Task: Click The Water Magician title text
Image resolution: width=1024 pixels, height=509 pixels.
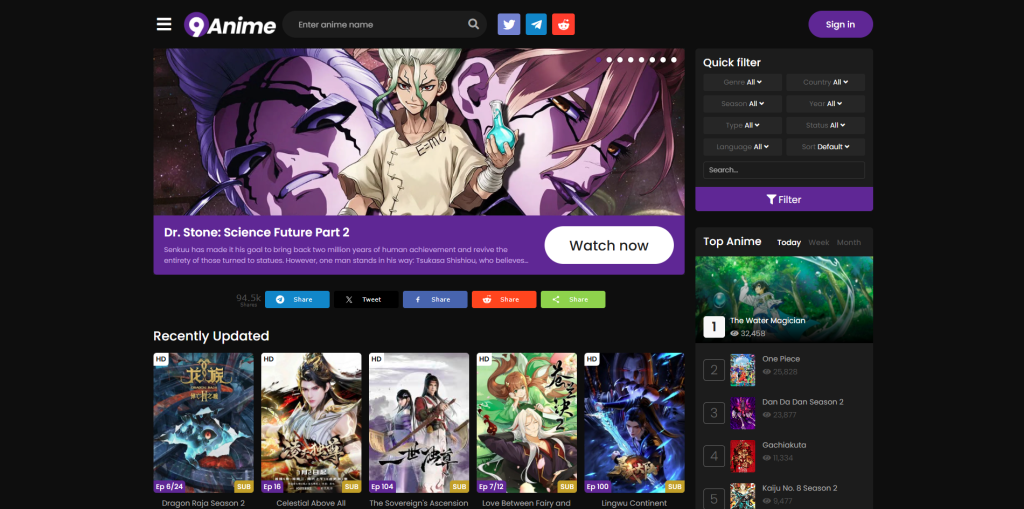Action: (767, 321)
